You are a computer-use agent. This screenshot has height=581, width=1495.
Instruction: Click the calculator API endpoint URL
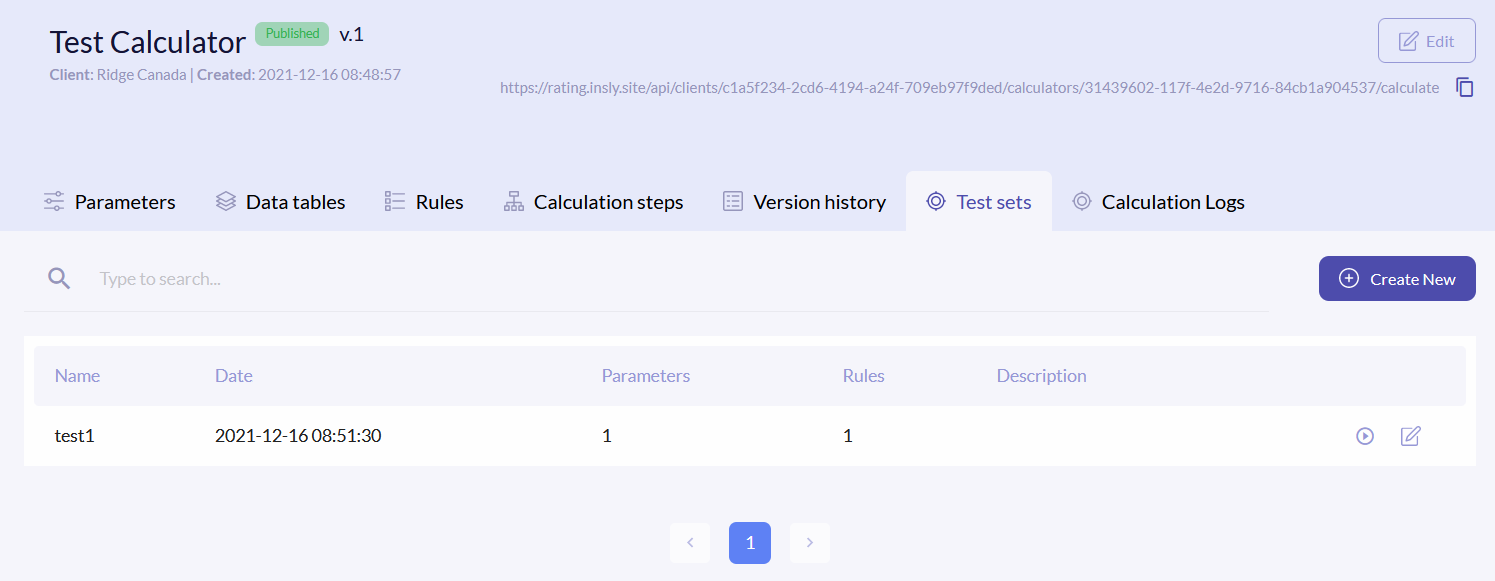969,88
